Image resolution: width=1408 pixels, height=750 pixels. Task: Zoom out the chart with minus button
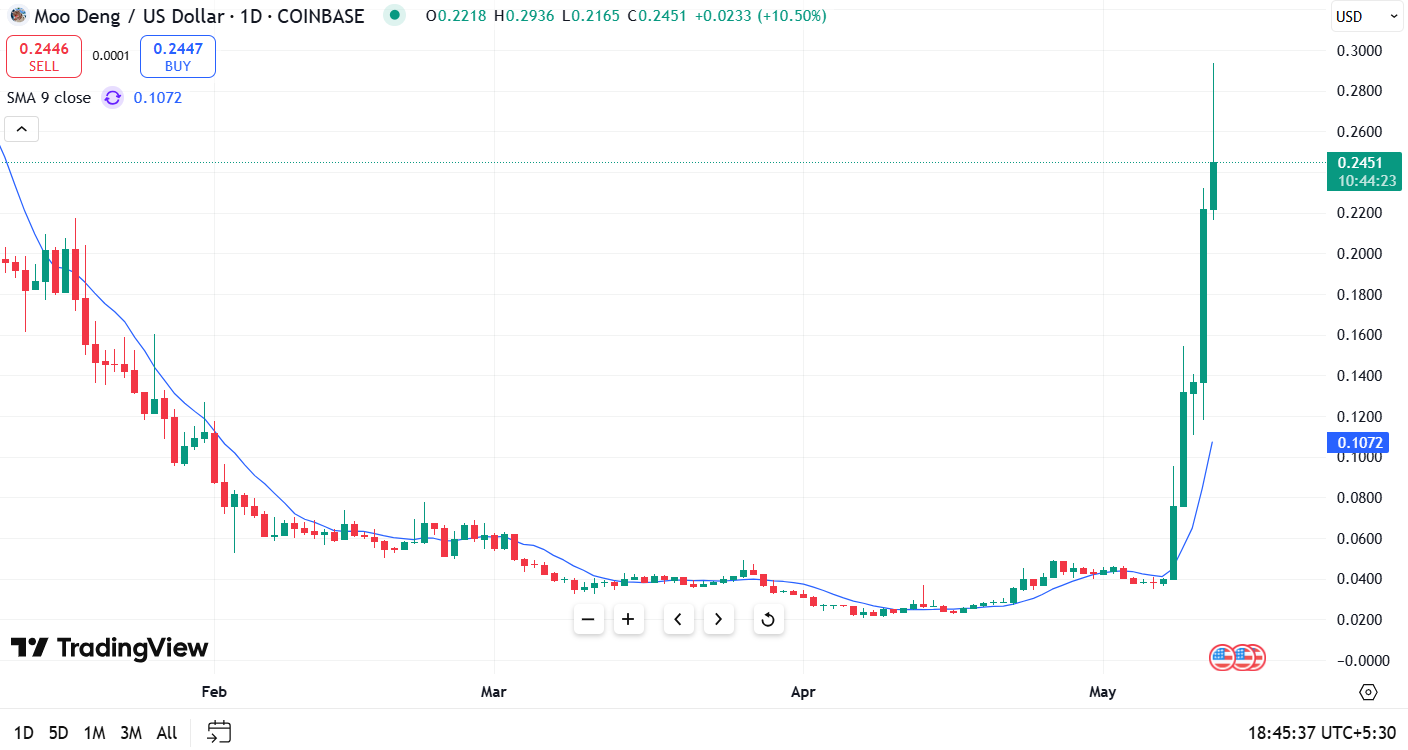click(x=588, y=619)
